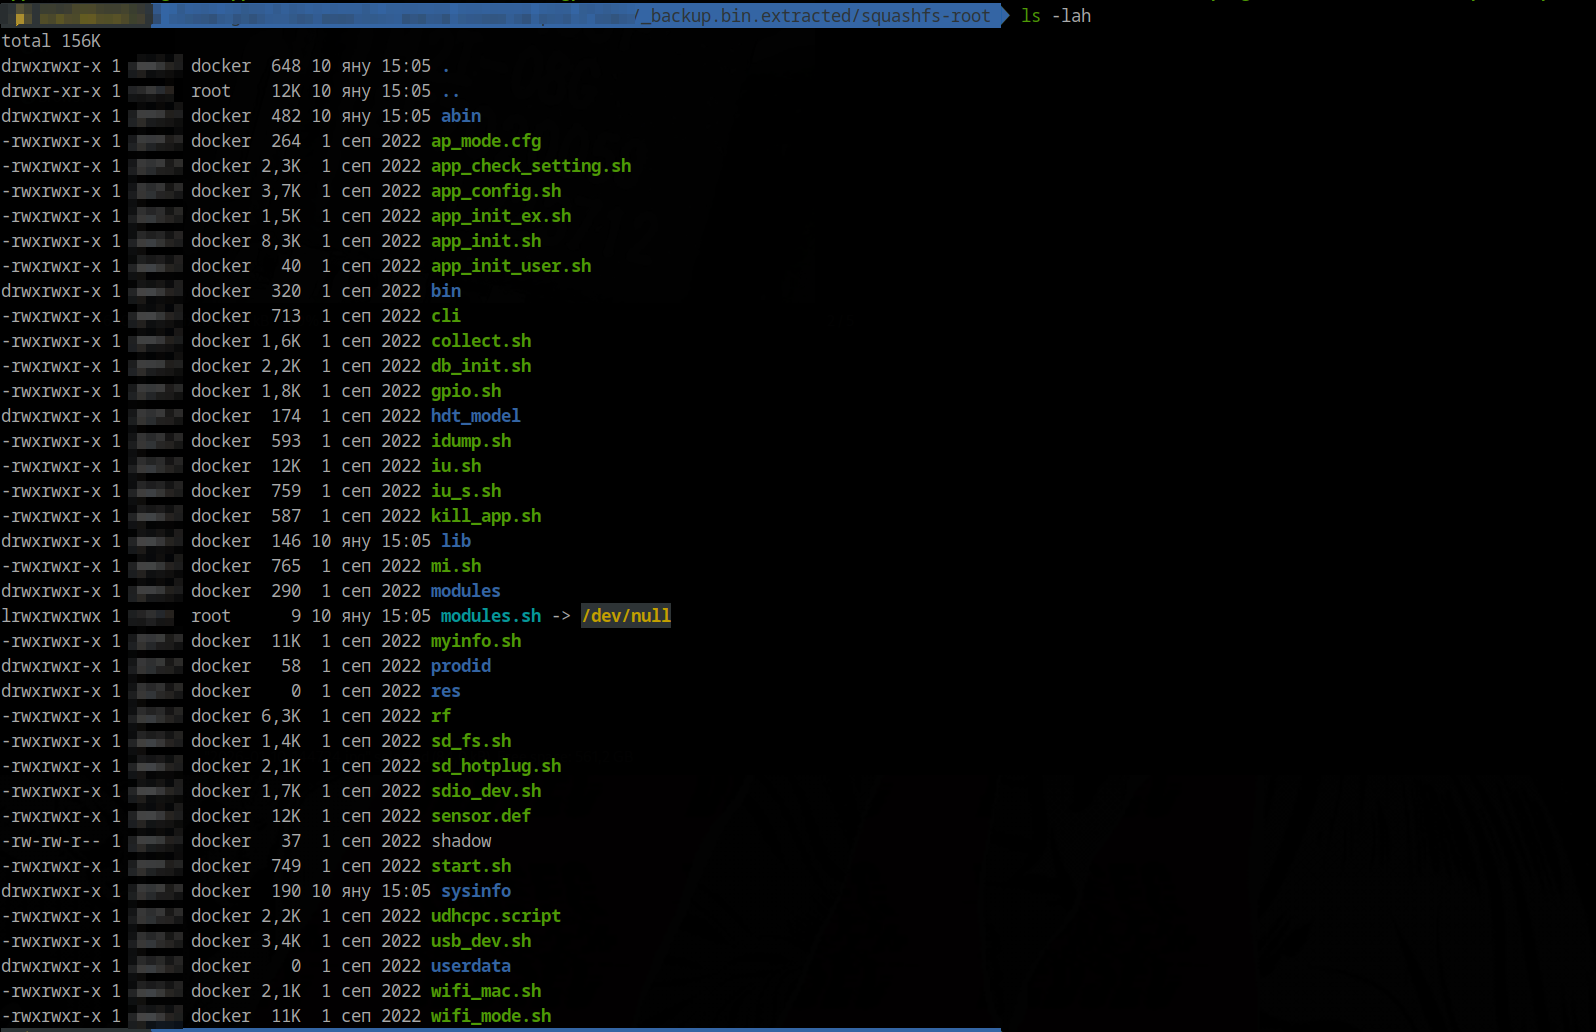Select the -rw-rw-r-- permissions of shadow
This screenshot has width=1596, height=1032.
point(51,841)
